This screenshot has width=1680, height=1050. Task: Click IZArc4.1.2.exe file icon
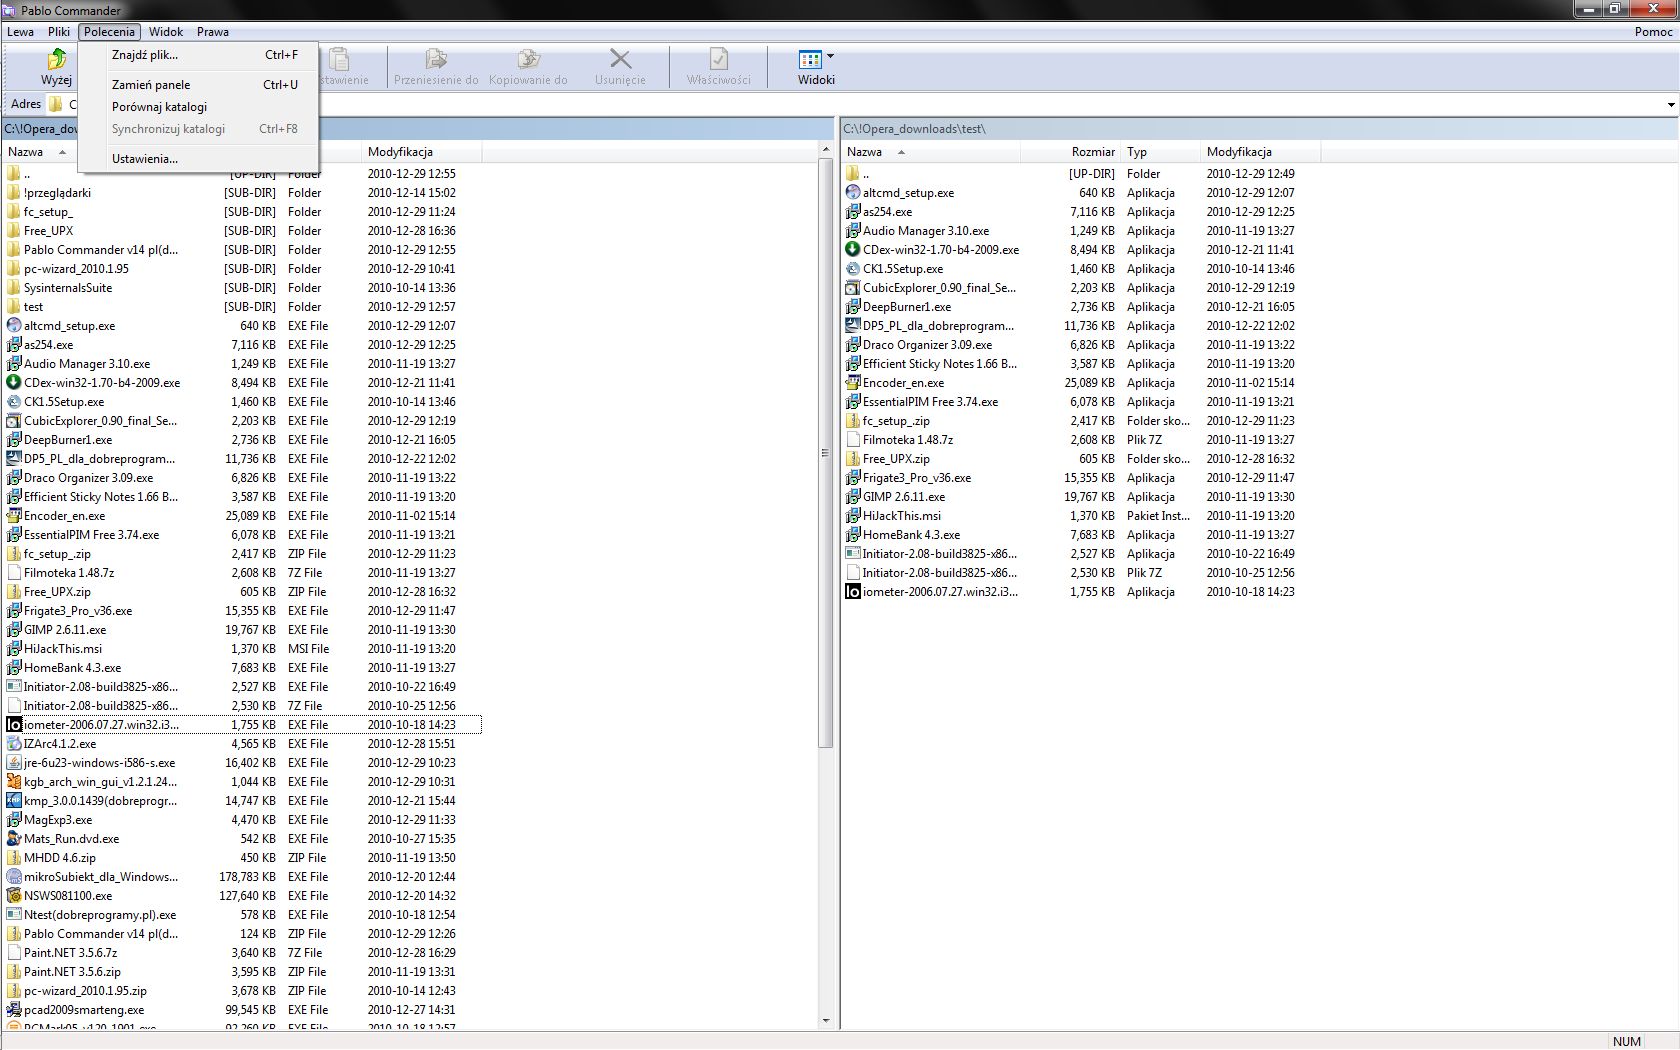14,744
